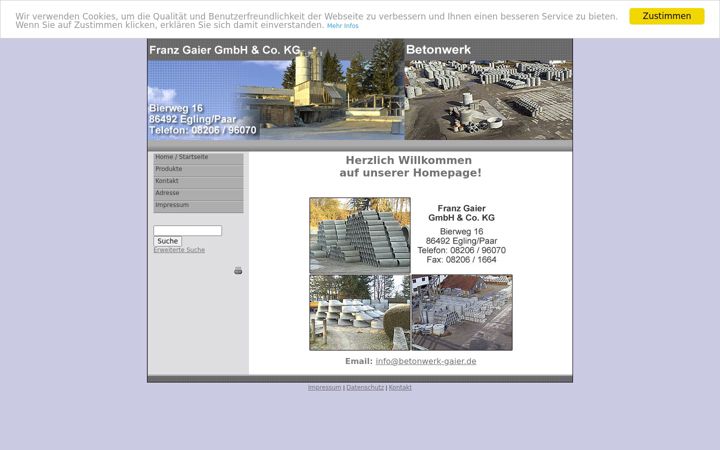The width and height of the screenshot is (720, 450).
Task: Open the Adresse menu item
Action: click(x=198, y=193)
